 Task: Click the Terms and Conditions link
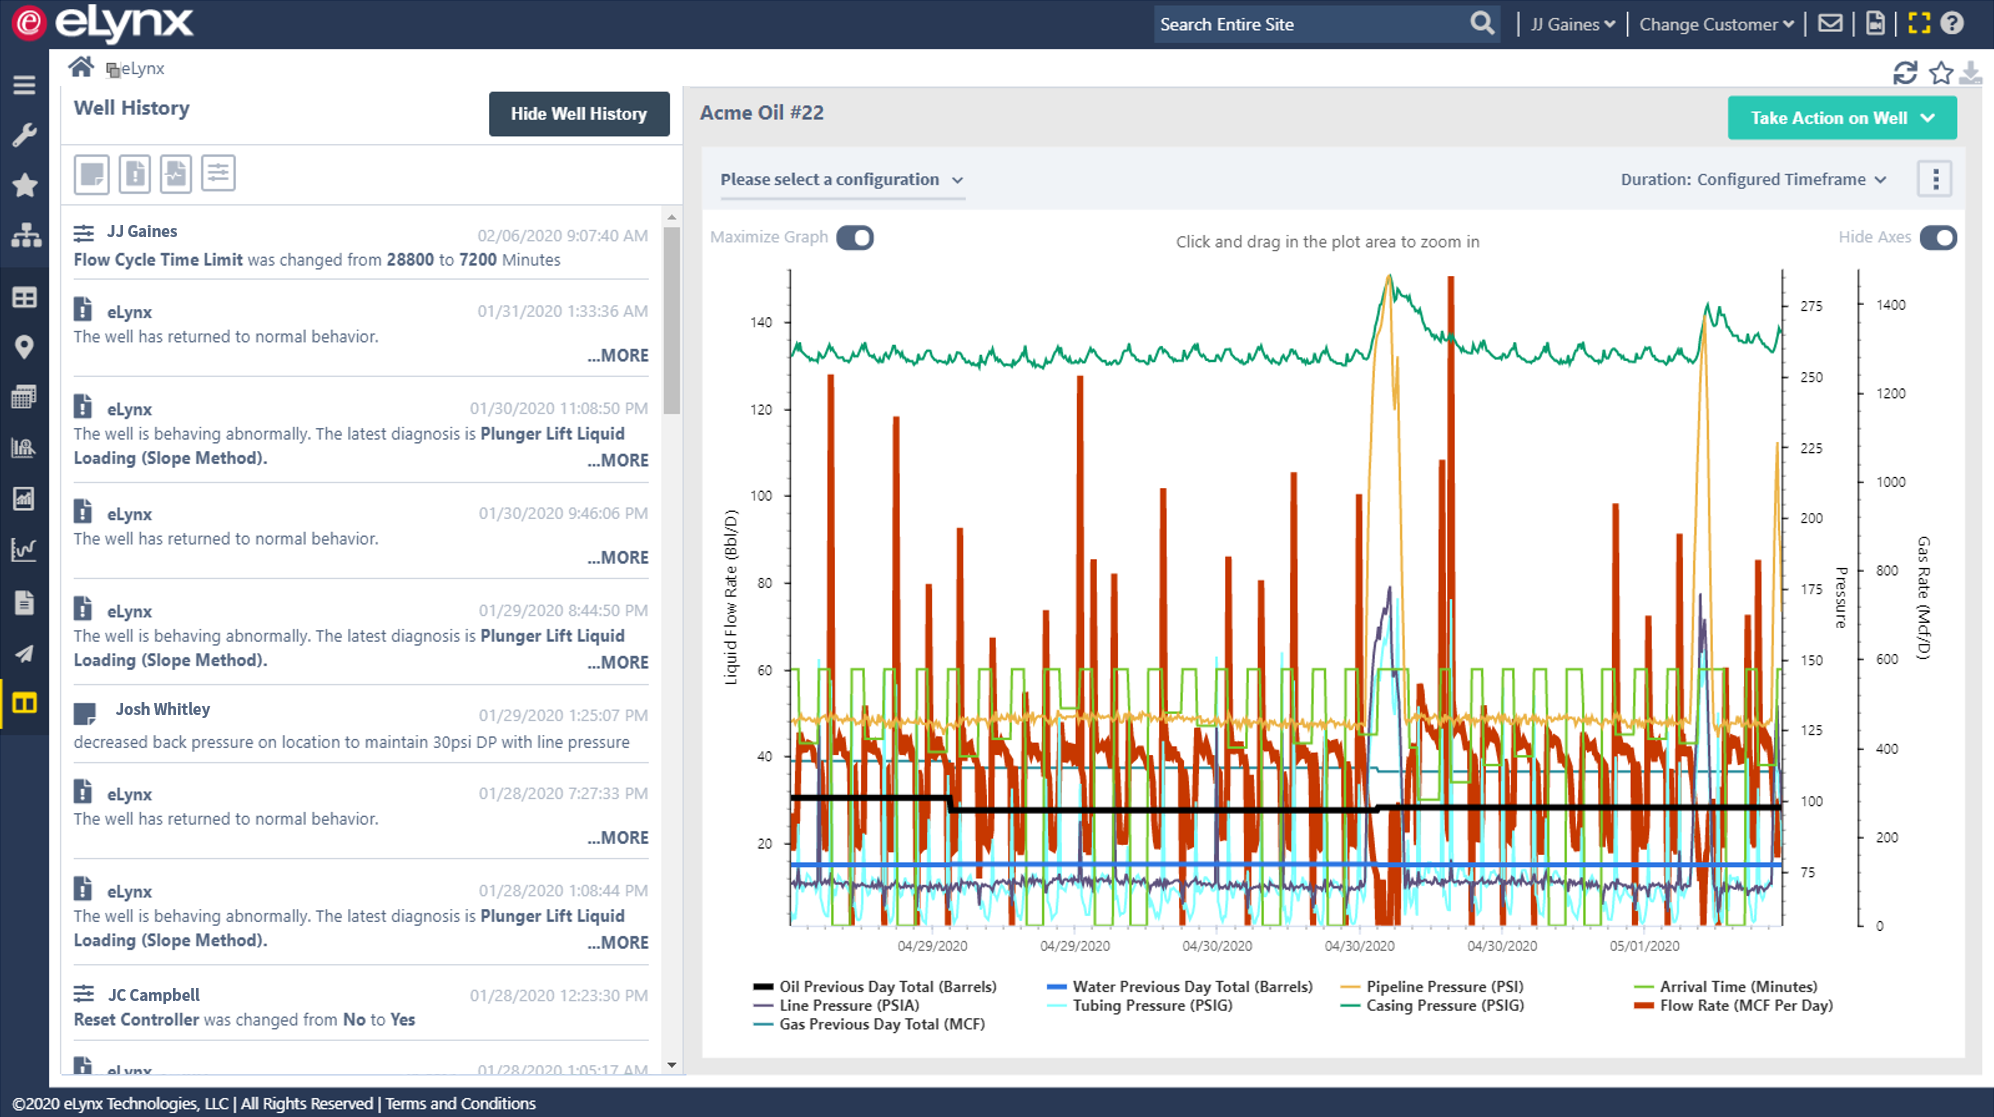[x=460, y=1104]
